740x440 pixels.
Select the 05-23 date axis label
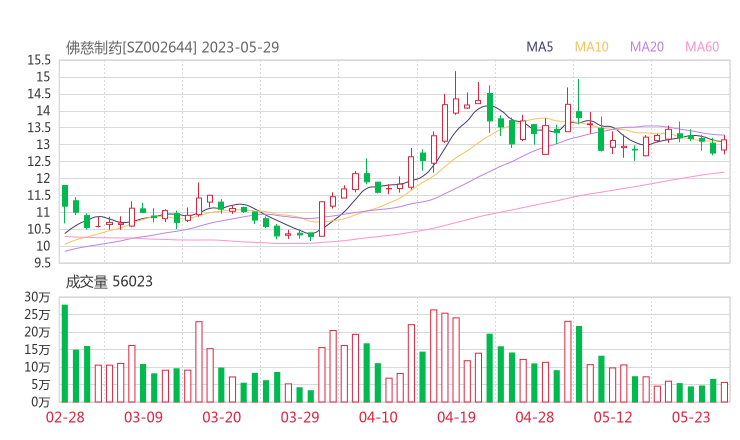pyautogui.click(x=691, y=417)
